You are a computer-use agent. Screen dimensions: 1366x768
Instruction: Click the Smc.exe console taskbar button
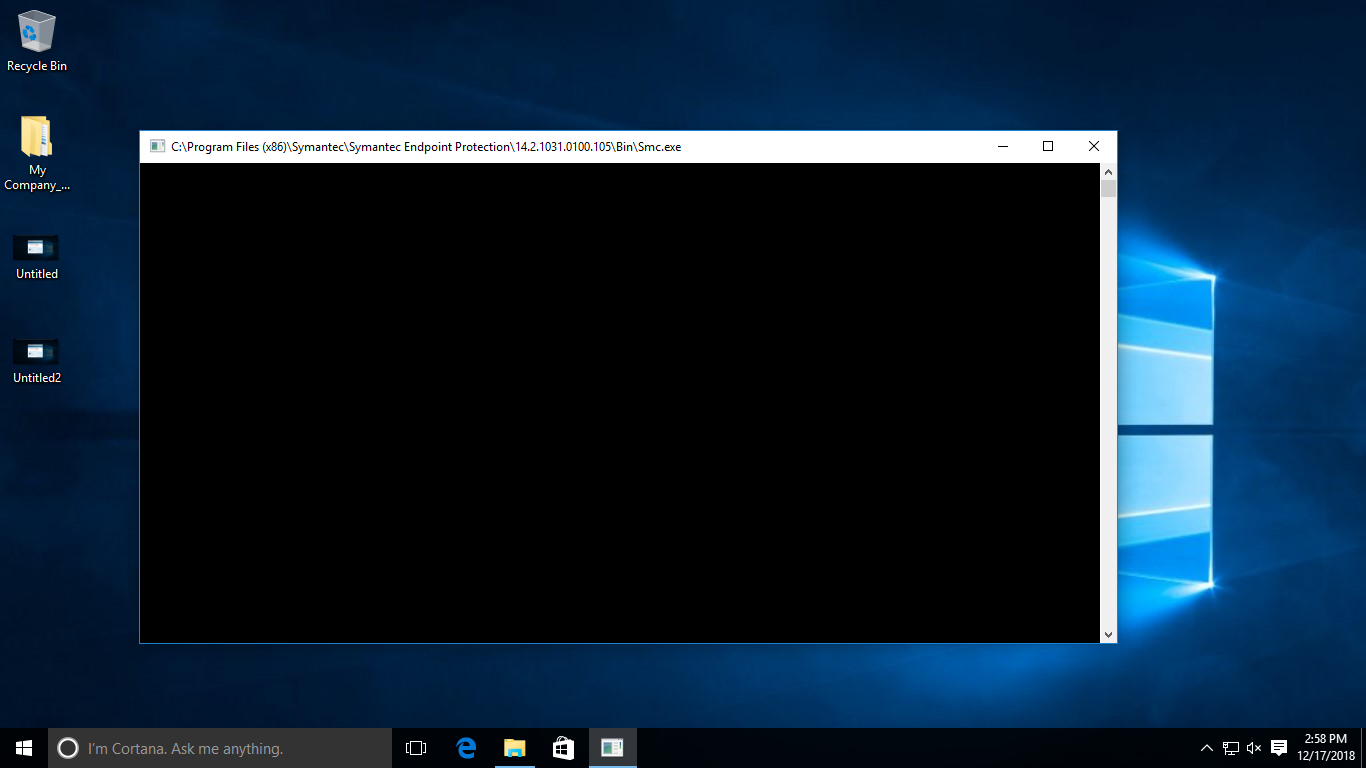[612, 748]
